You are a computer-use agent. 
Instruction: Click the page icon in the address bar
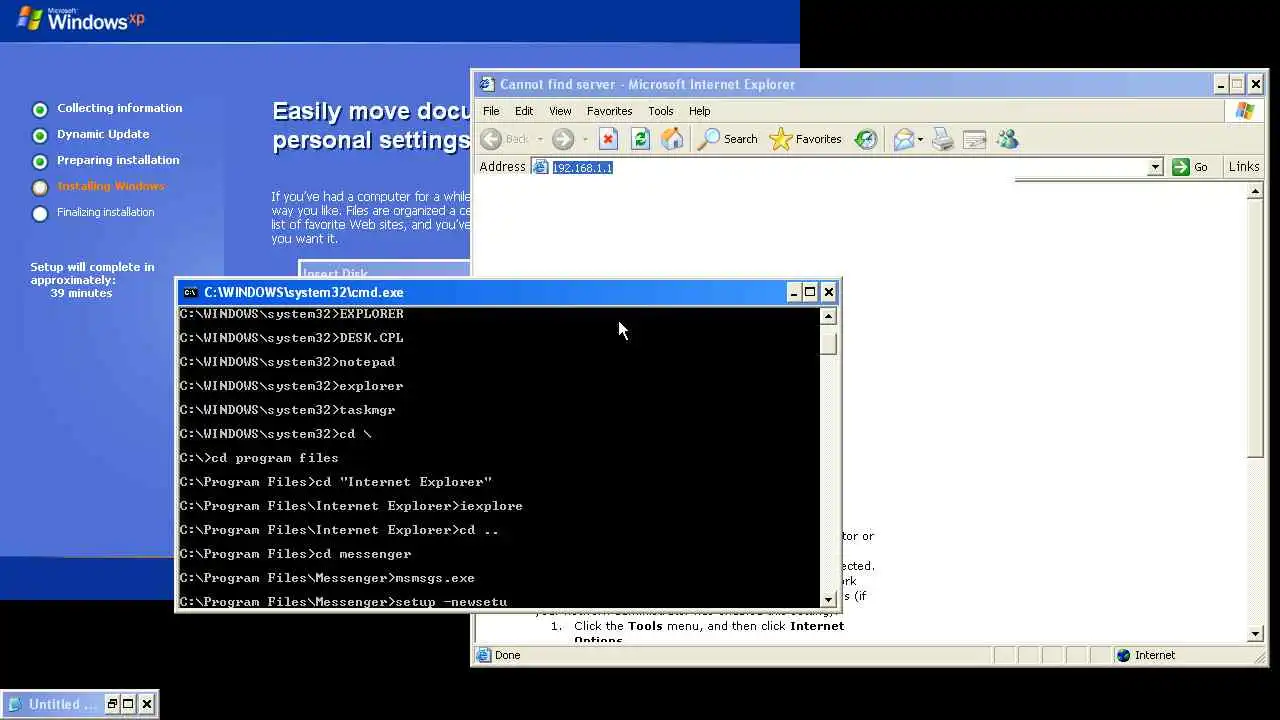541,167
